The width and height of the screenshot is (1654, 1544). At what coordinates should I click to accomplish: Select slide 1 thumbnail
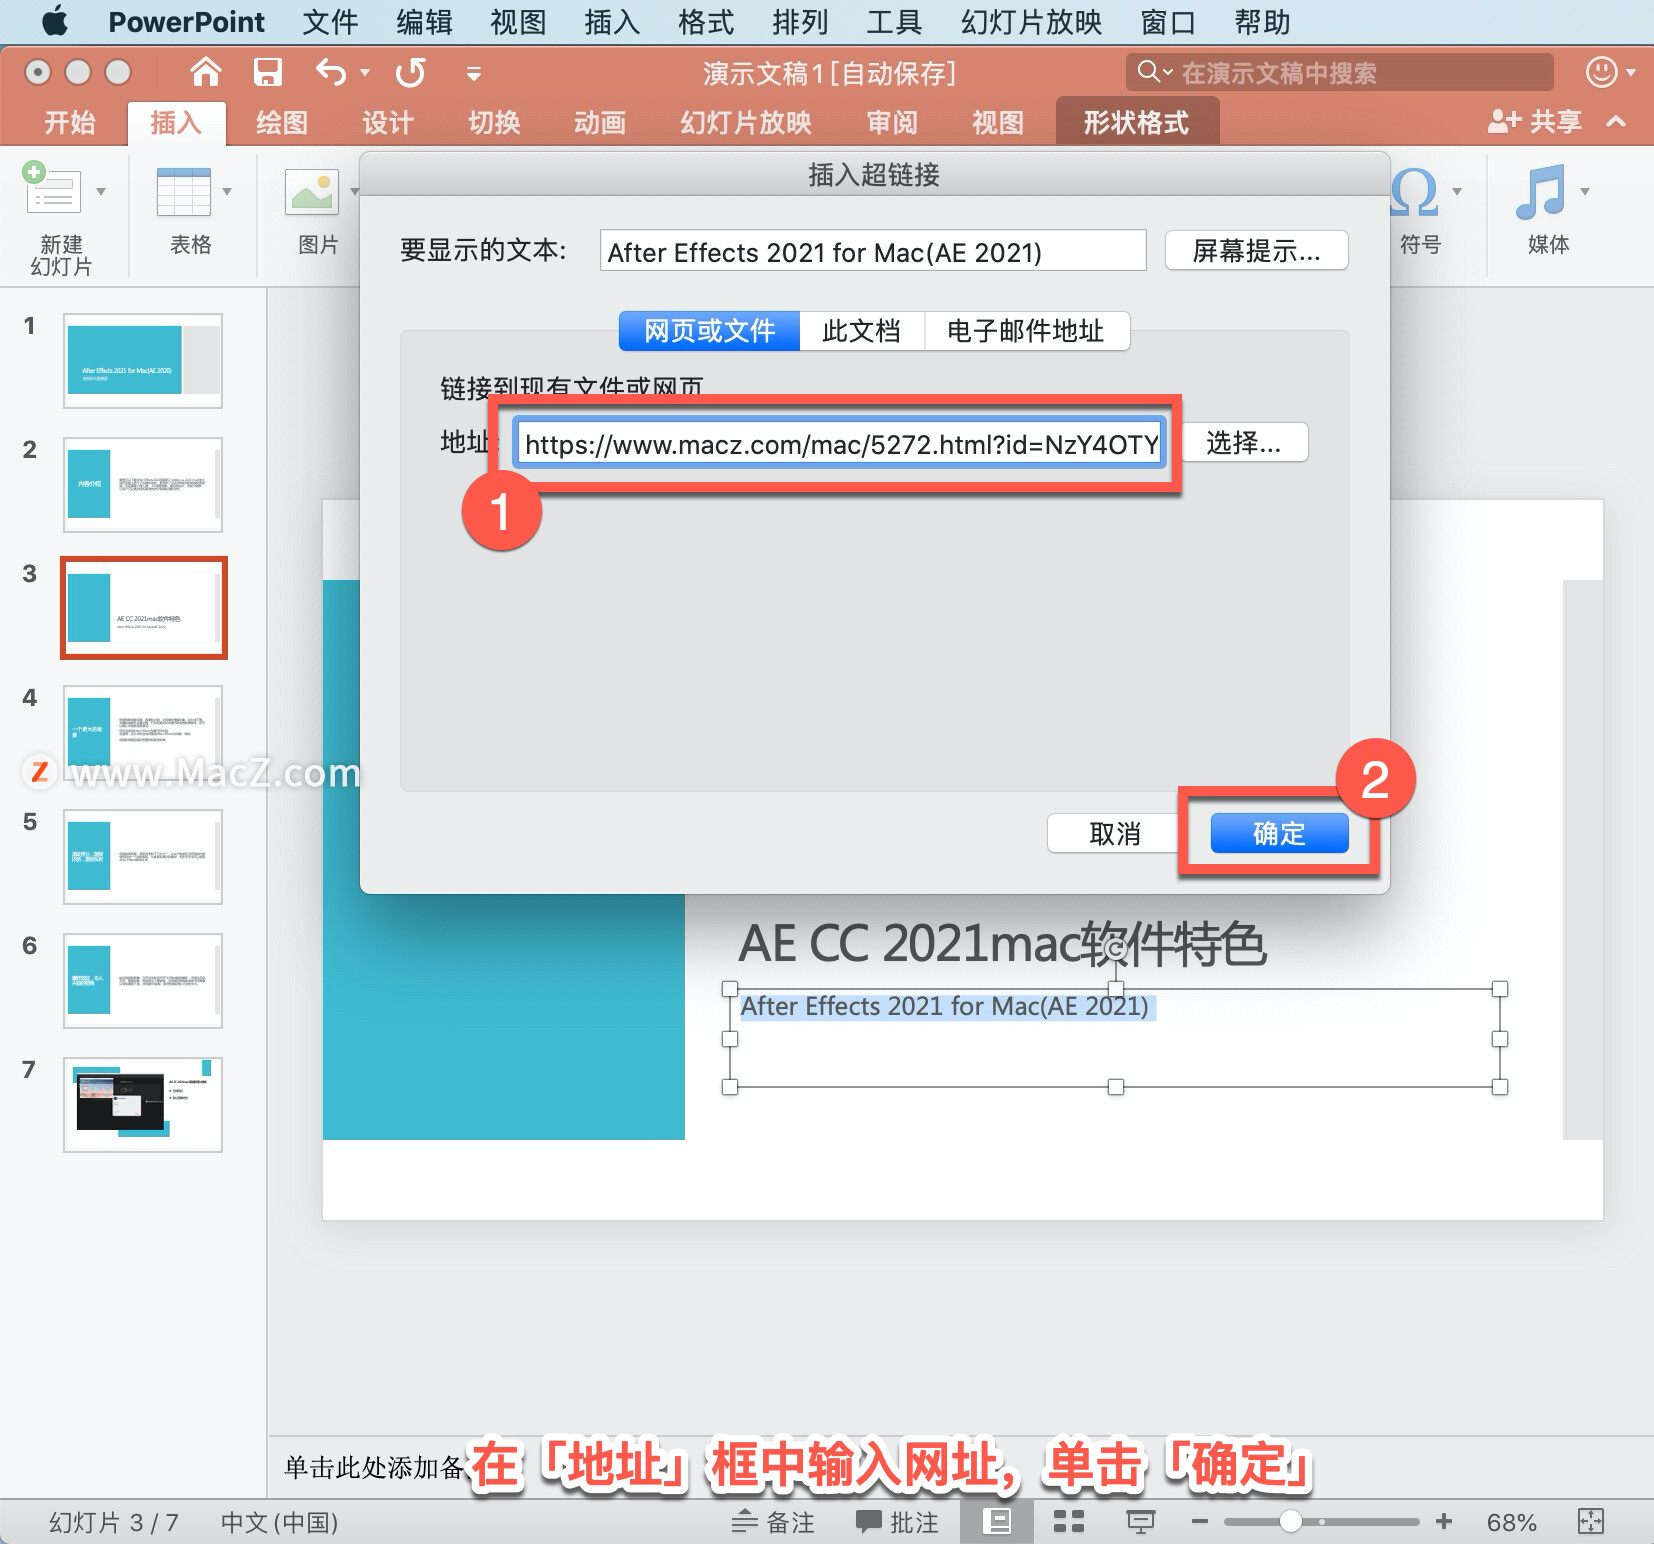pyautogui.click(x=143, y=361)
